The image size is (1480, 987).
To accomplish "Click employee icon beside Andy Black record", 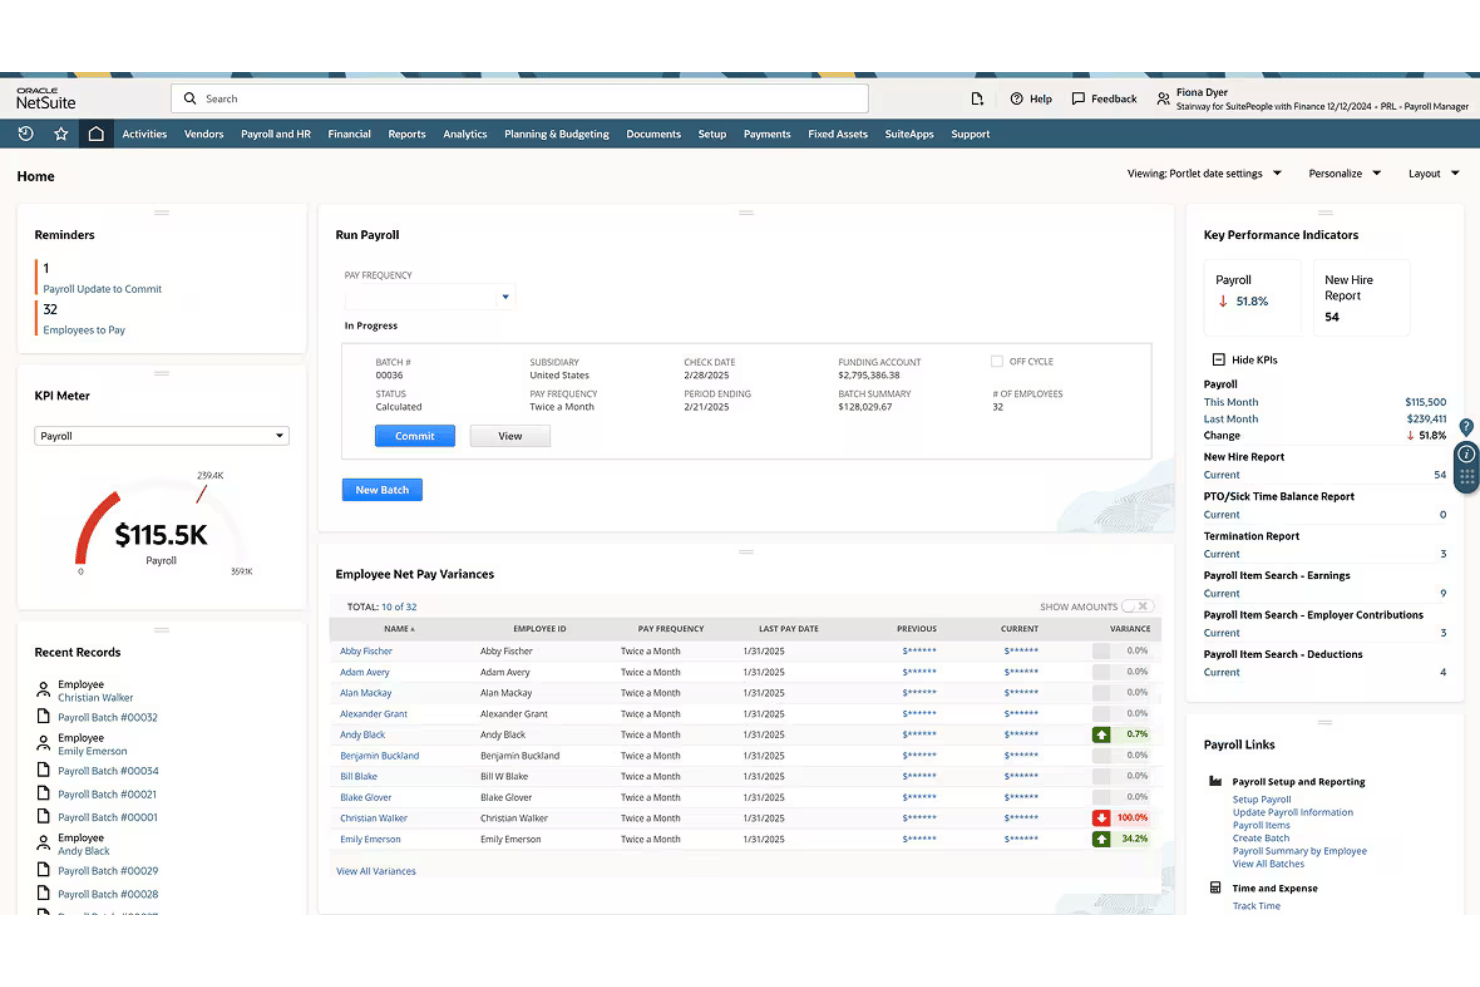I will pyautogui.click(x=43, y=843).
